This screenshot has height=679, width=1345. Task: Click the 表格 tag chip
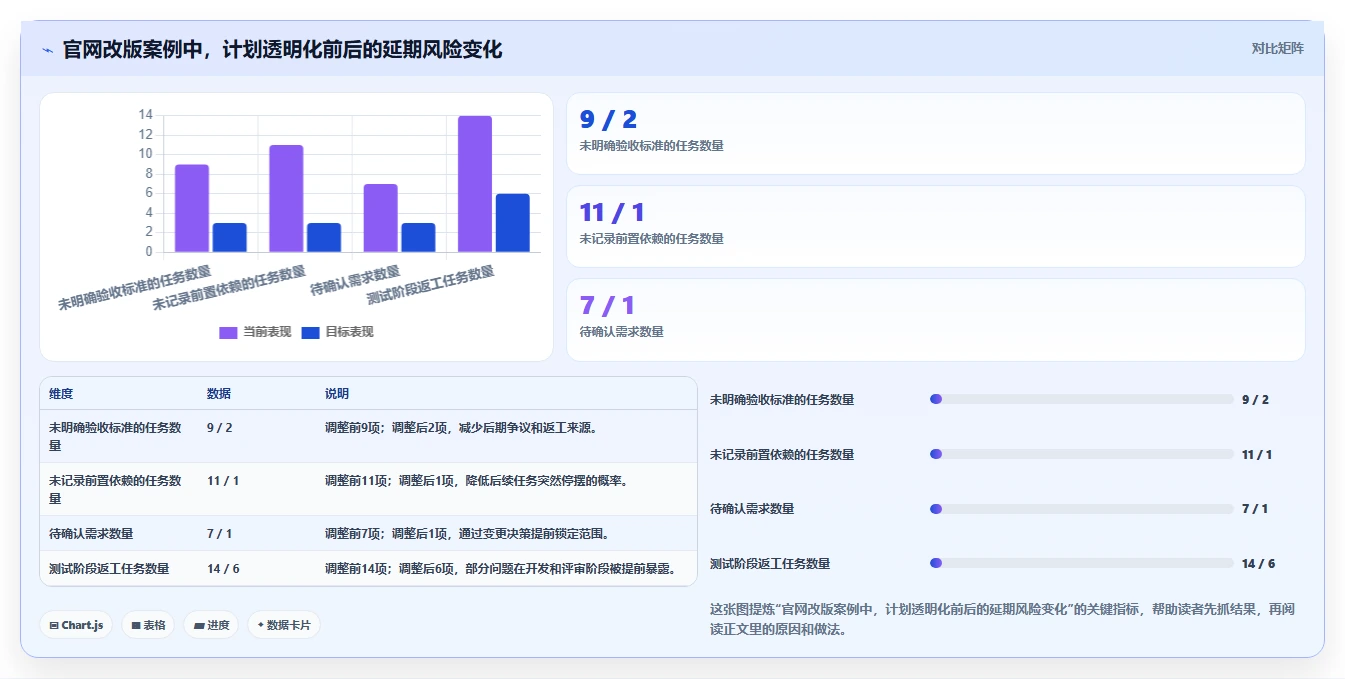pos(148,625)
